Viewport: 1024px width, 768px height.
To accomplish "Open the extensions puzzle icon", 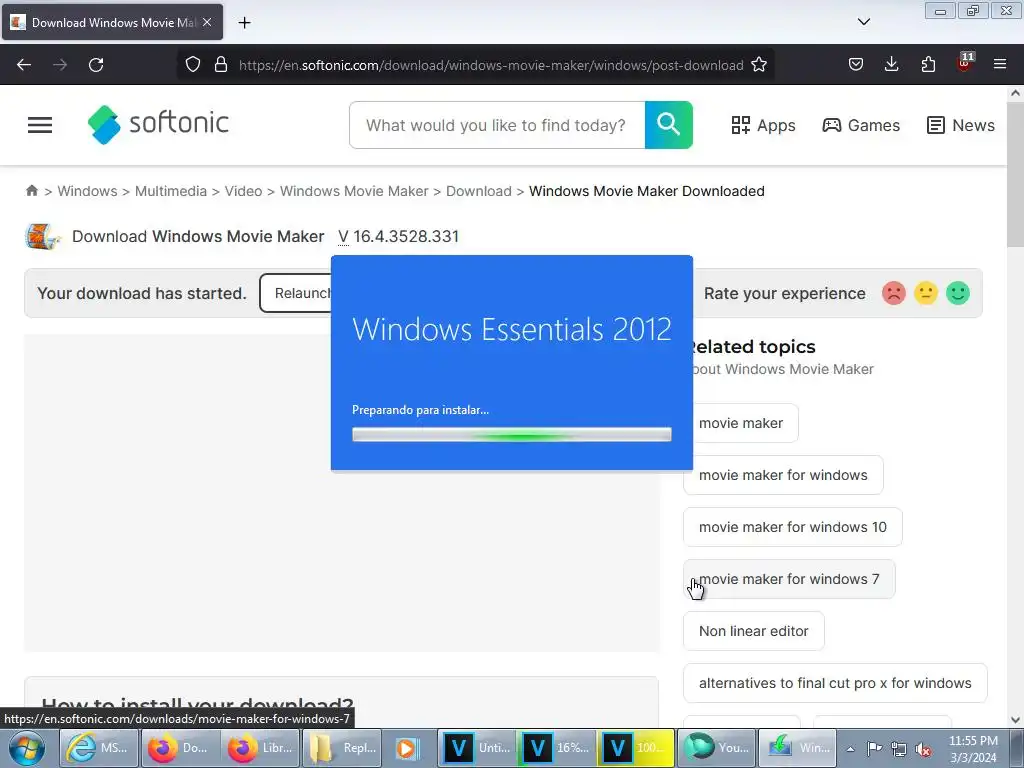I will (x=928, y=65).
